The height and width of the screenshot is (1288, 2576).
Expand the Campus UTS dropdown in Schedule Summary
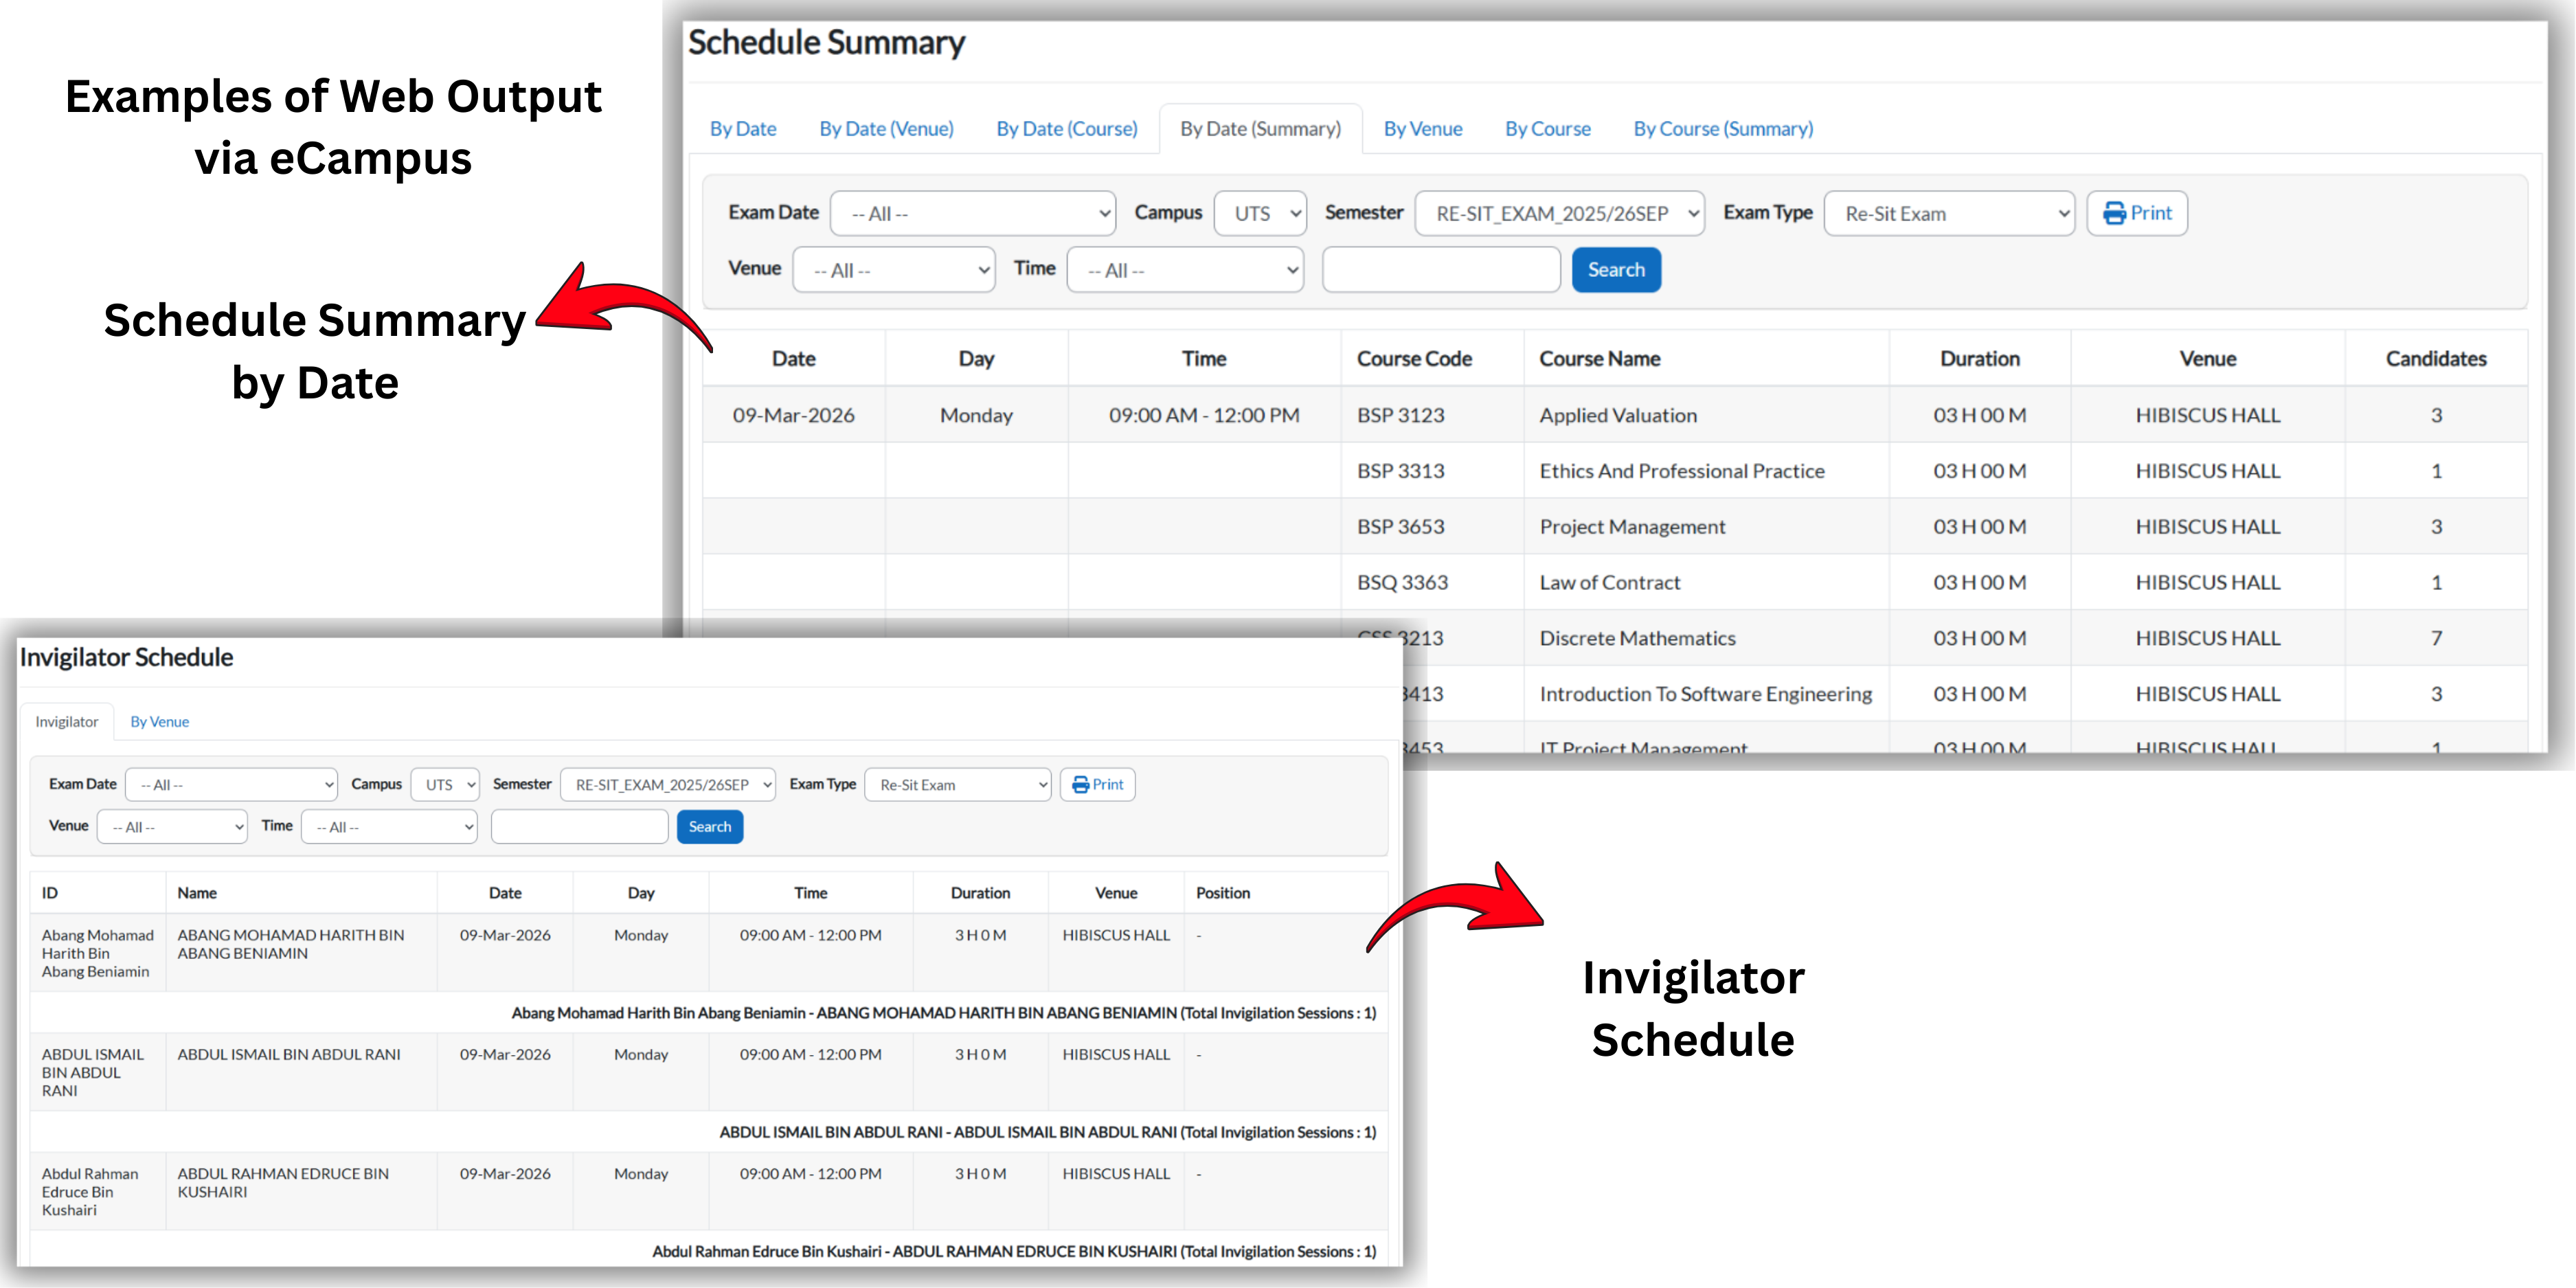[x=1260, y=214]
